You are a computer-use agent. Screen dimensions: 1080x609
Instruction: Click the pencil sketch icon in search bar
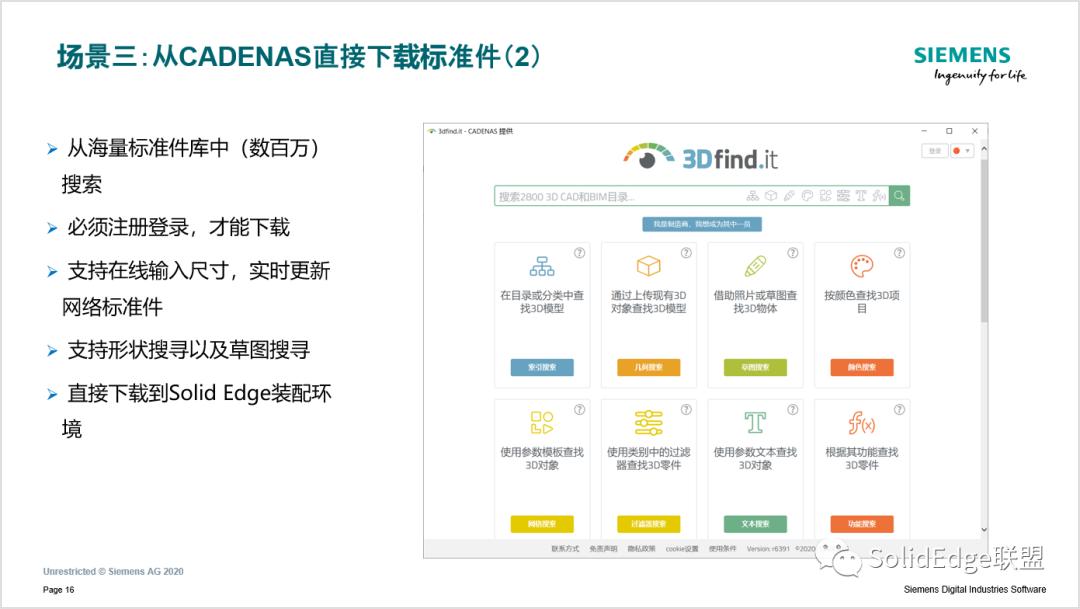[x=789, y=196]
